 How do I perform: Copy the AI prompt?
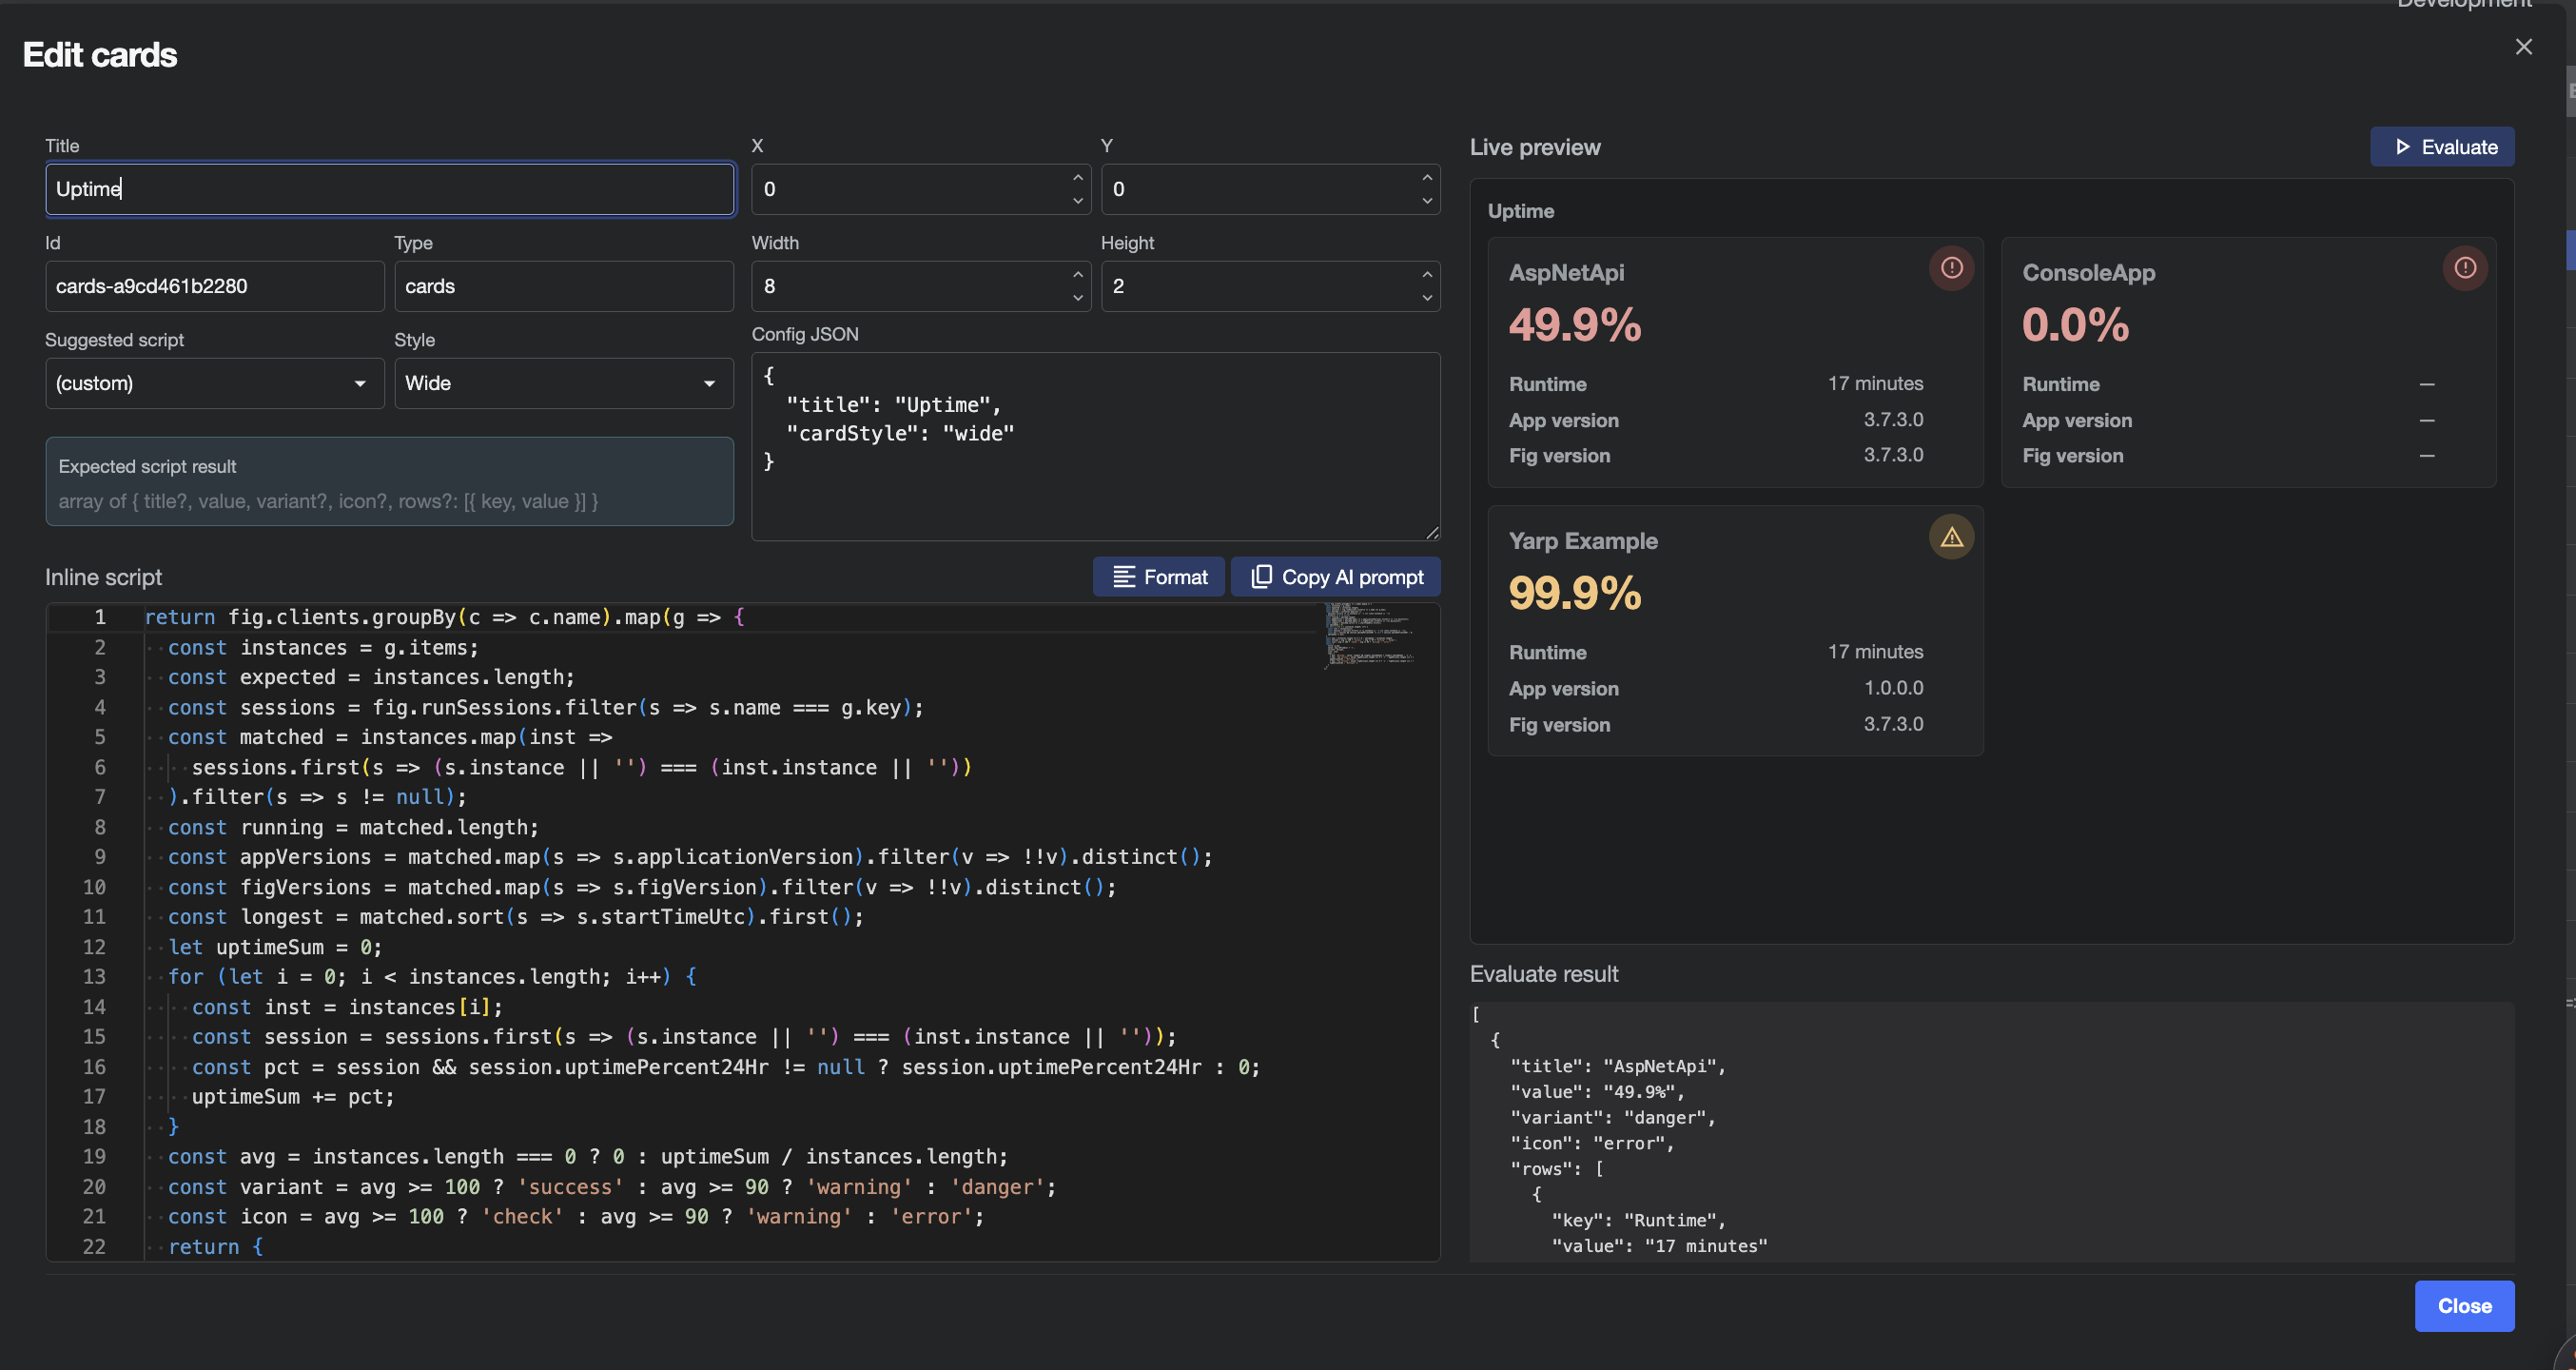1335,577
